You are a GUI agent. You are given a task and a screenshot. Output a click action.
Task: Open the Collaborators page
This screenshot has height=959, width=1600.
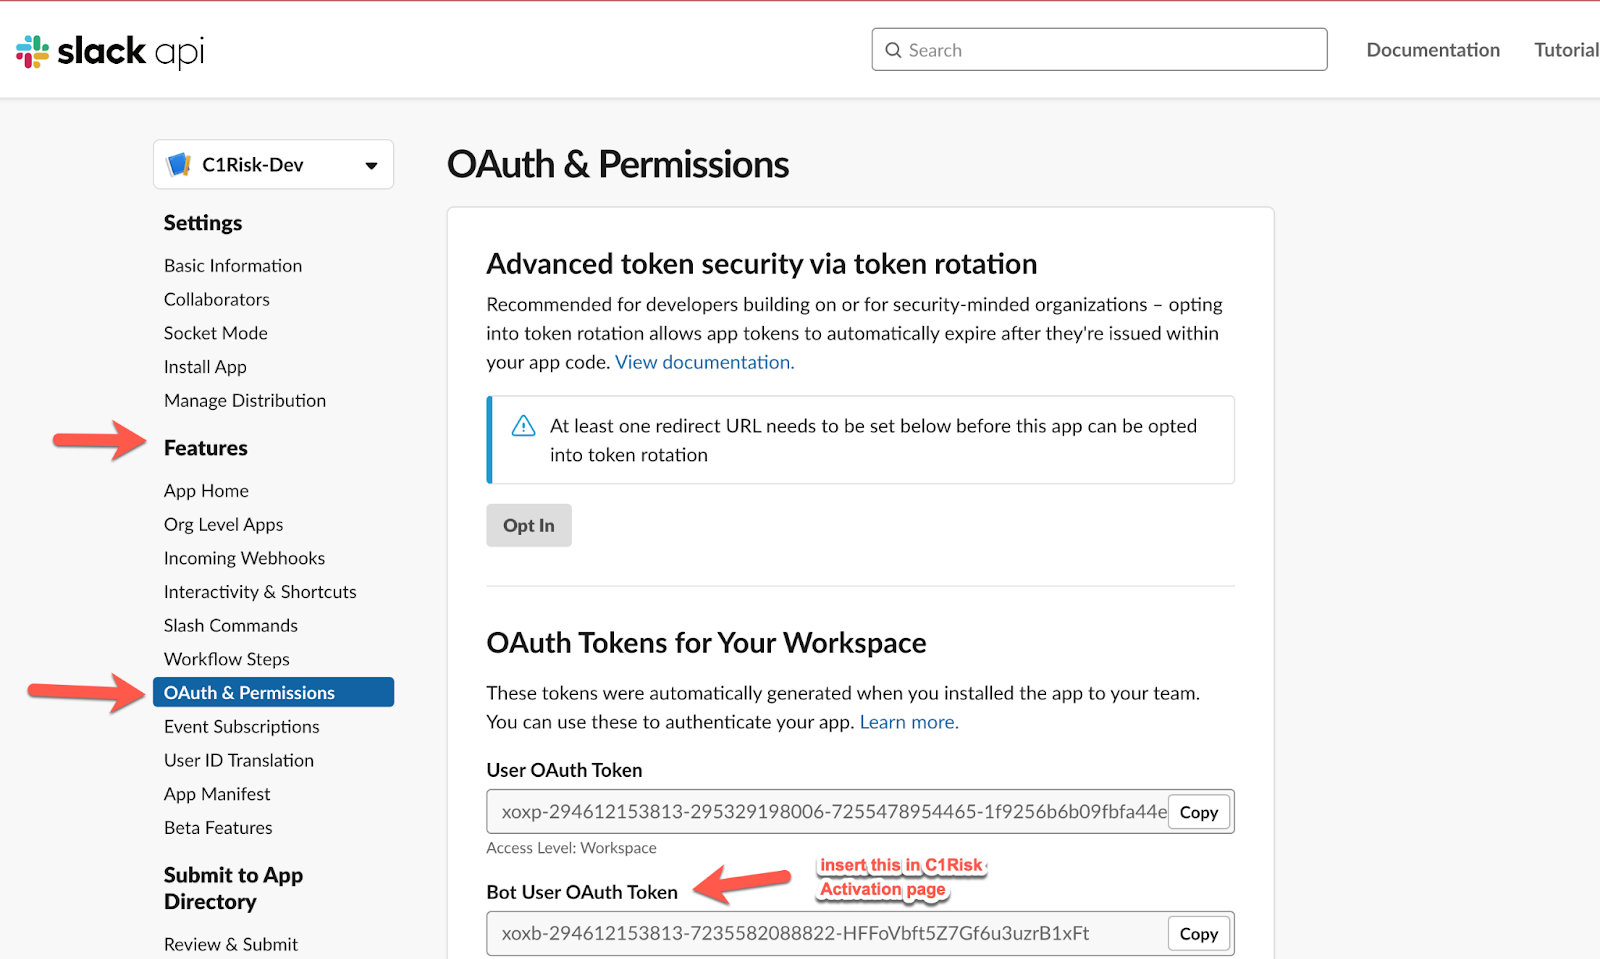217,299
